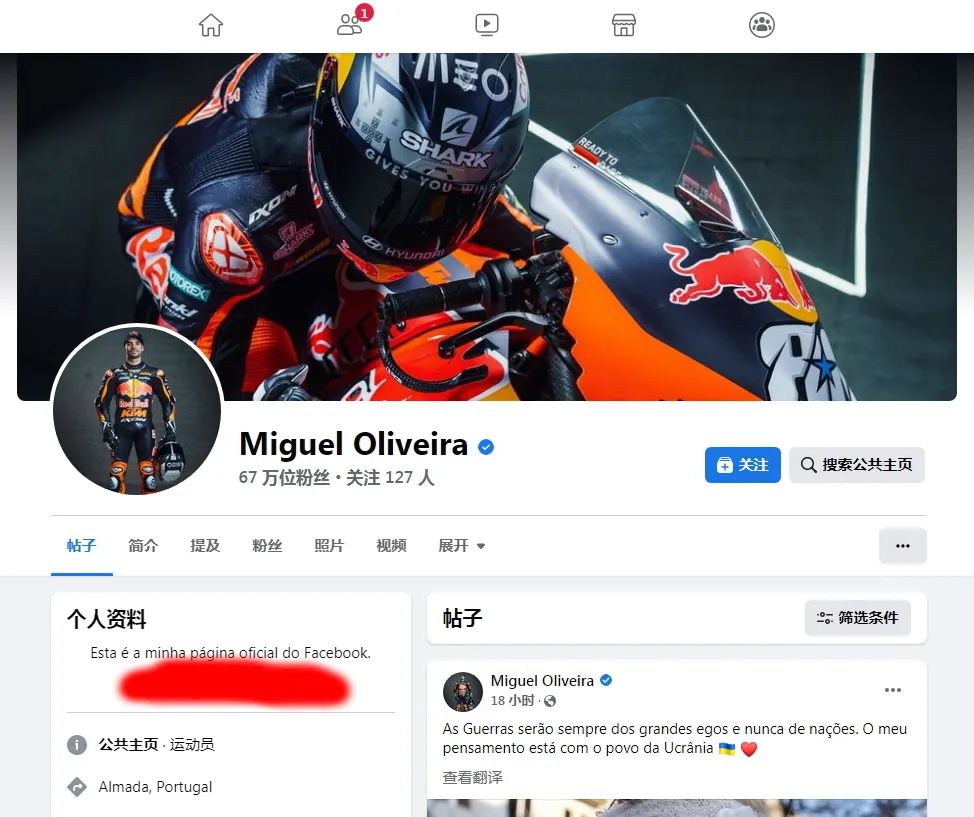Switch to the 照片 tab
The height and width of the screenshot is (817, 974).
(x=329, y=545)
